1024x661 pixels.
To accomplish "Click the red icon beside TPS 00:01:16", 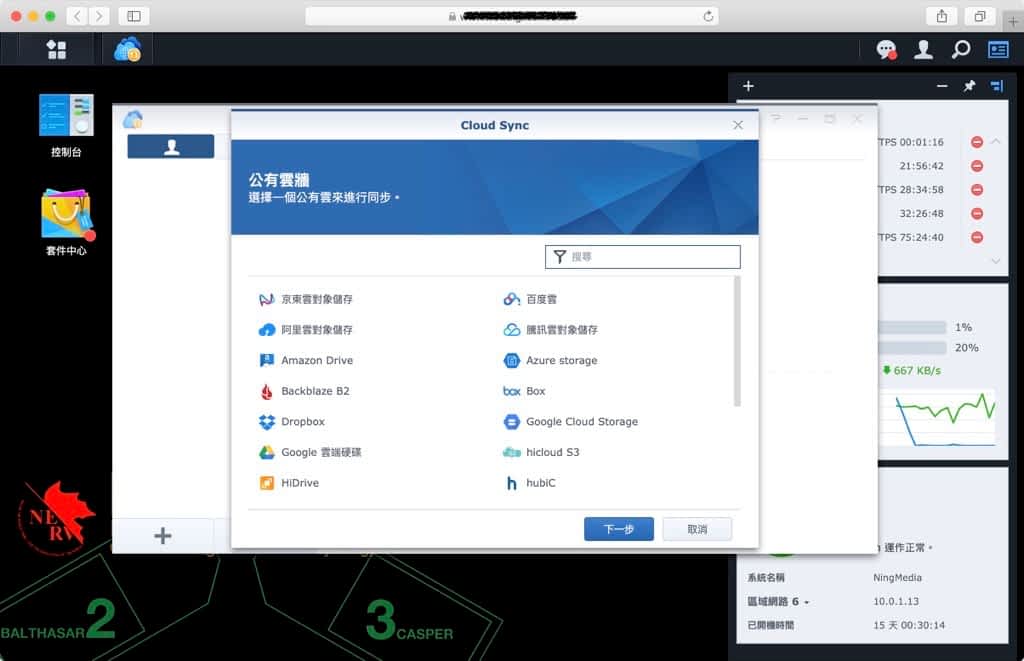I will pyautogui.click(x=977, y=142).
